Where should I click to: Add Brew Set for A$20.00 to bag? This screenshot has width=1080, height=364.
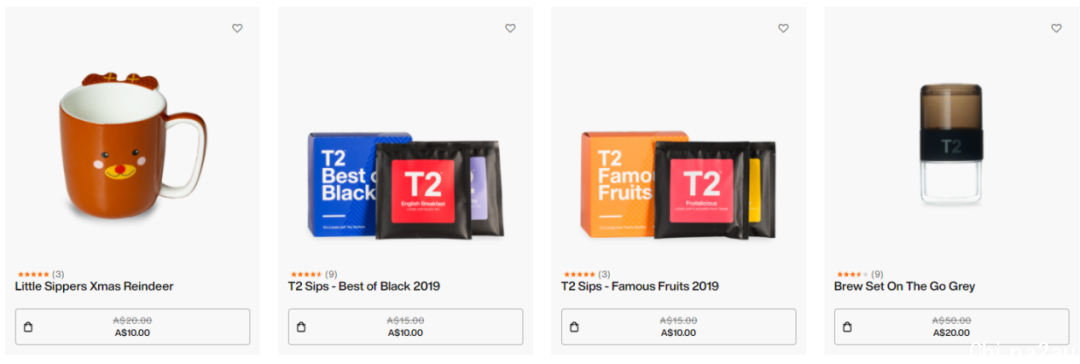point(952,327)
